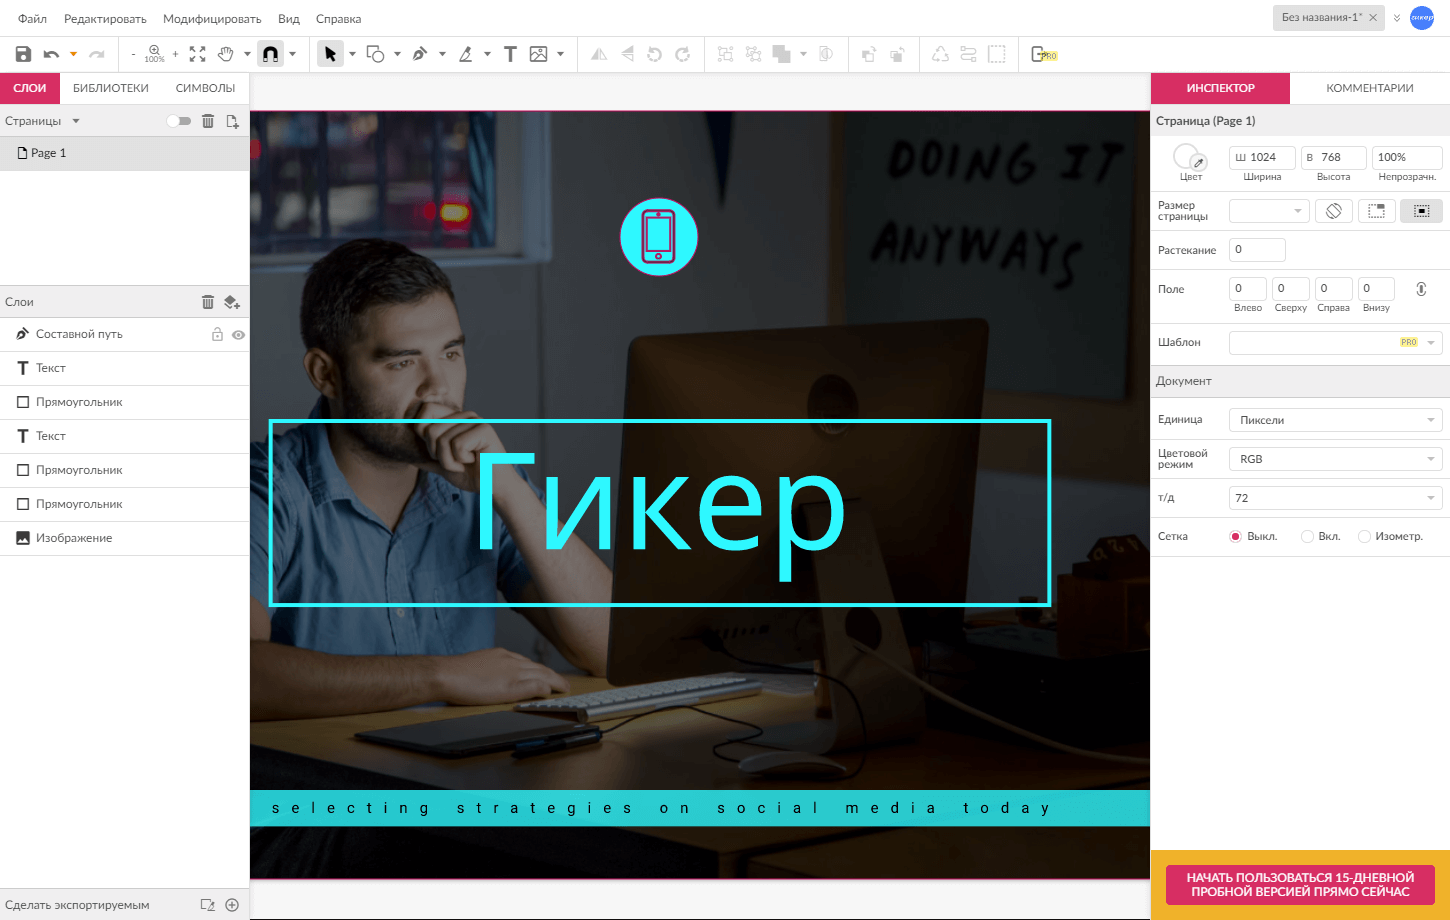Click the Ширина width input field
The height and width of the screenshot is (920, 1450).
1262,157
